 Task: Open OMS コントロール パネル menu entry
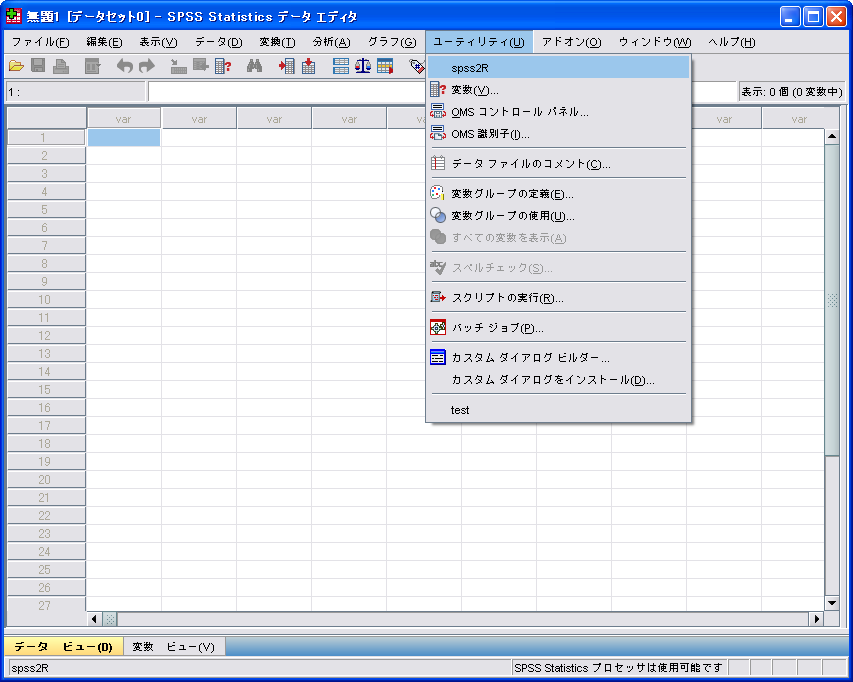pos(519,112)
